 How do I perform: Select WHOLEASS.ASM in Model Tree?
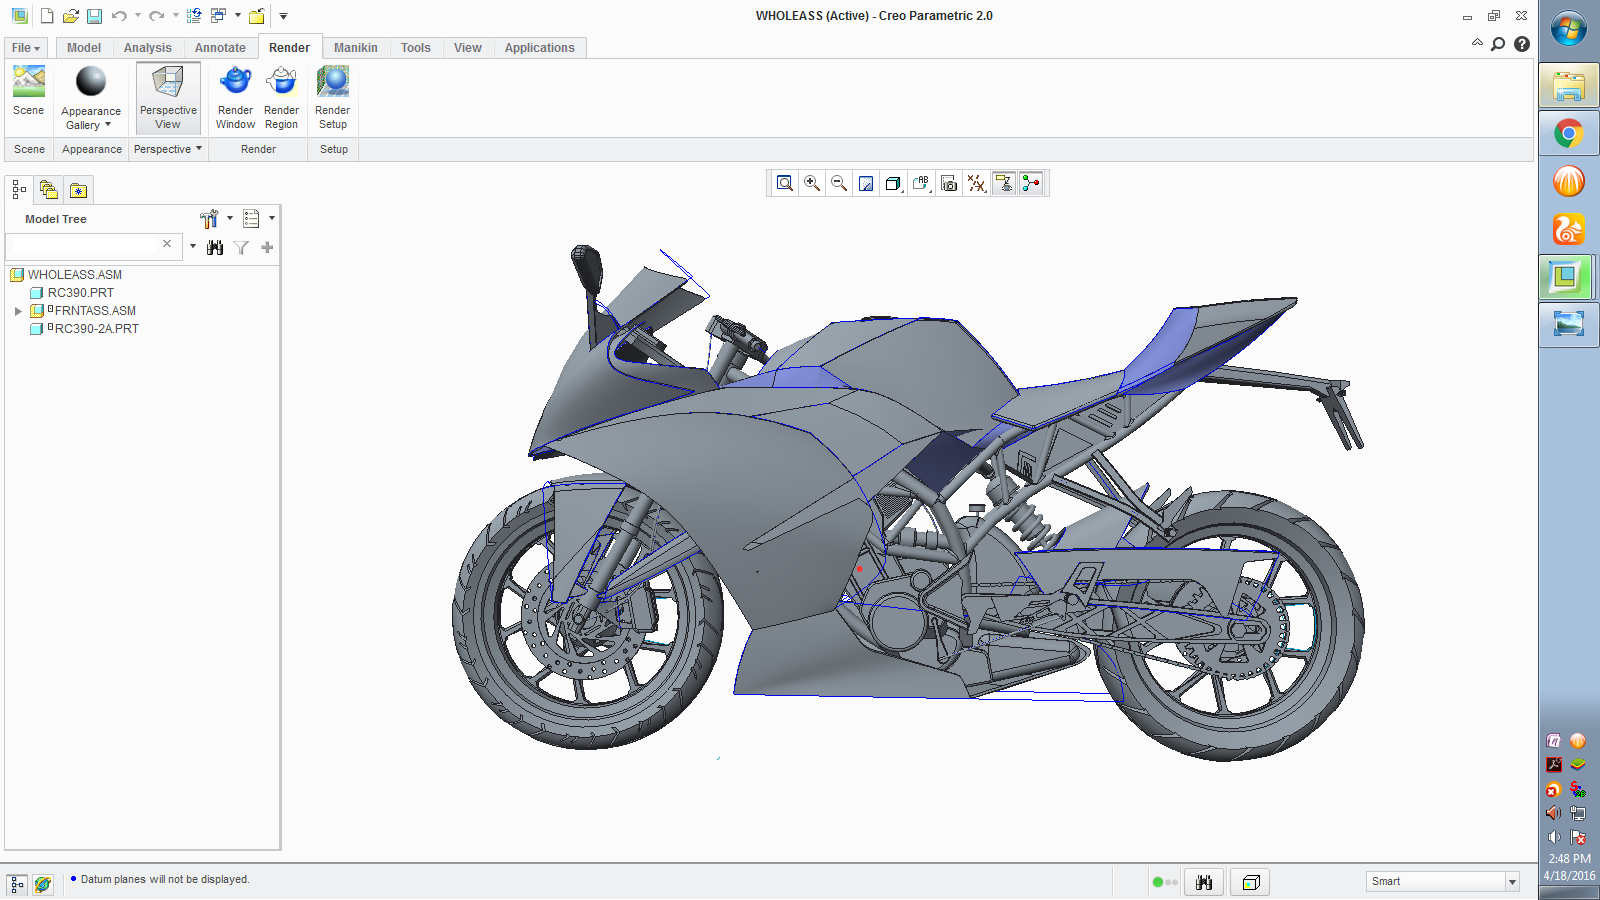75,275
